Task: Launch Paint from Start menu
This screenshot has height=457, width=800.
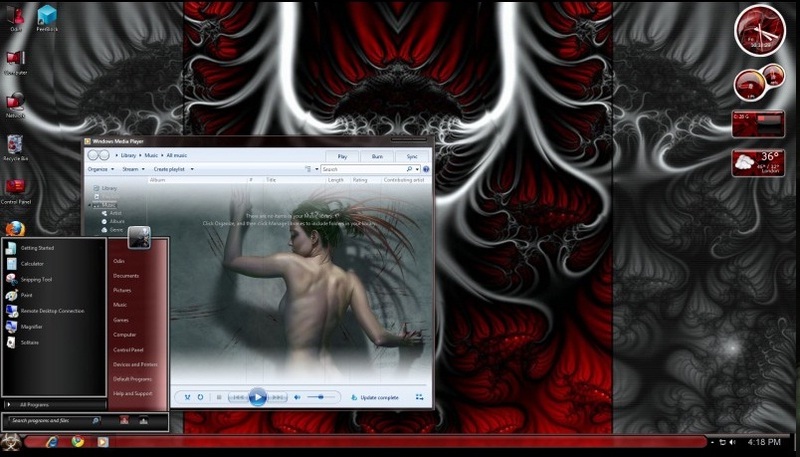Action: 54,295
